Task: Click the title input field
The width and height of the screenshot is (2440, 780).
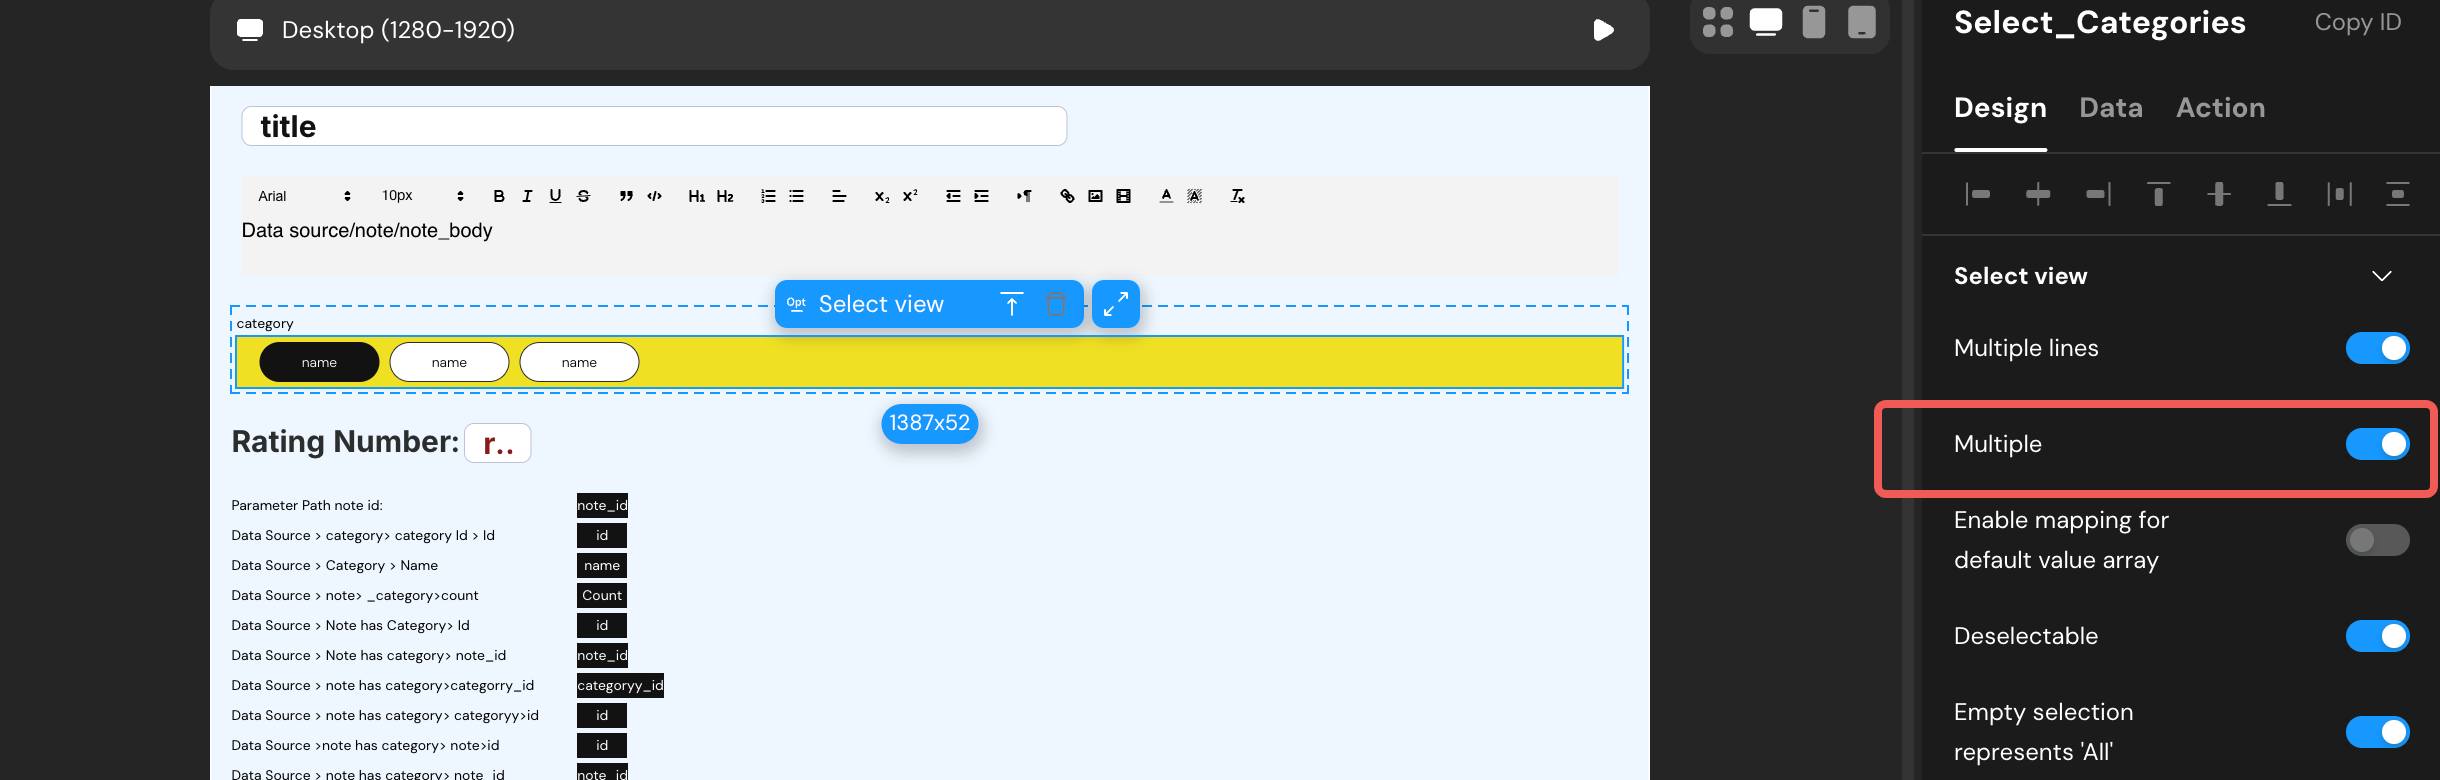Action: tap(654, 126)
